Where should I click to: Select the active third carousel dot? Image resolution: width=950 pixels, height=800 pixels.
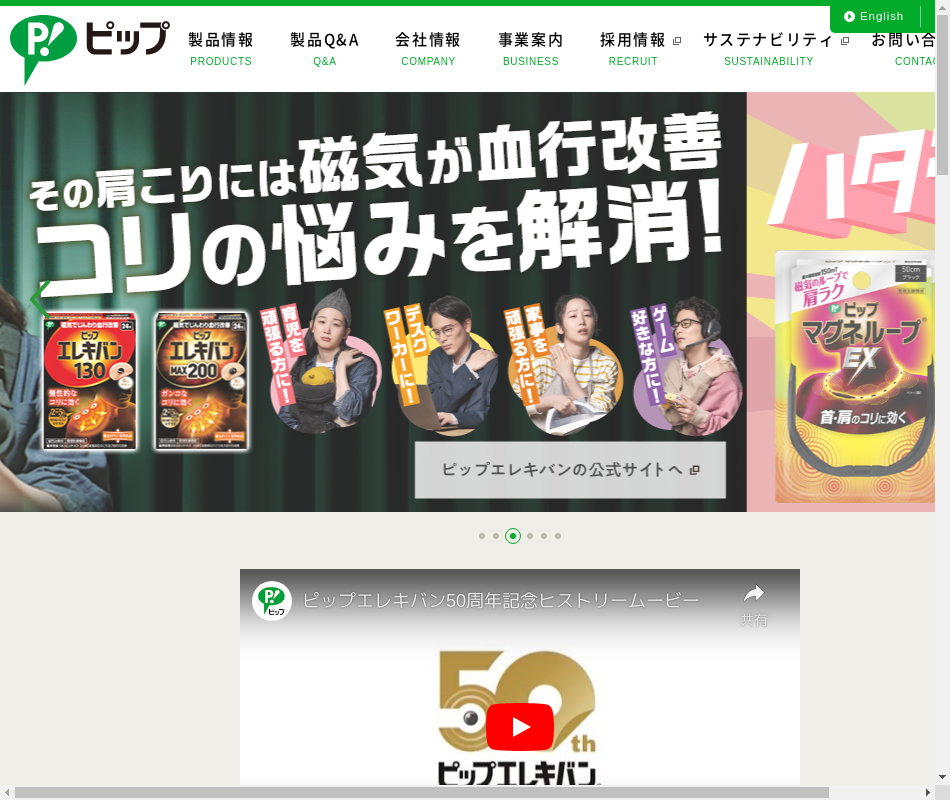pos(513,536)
